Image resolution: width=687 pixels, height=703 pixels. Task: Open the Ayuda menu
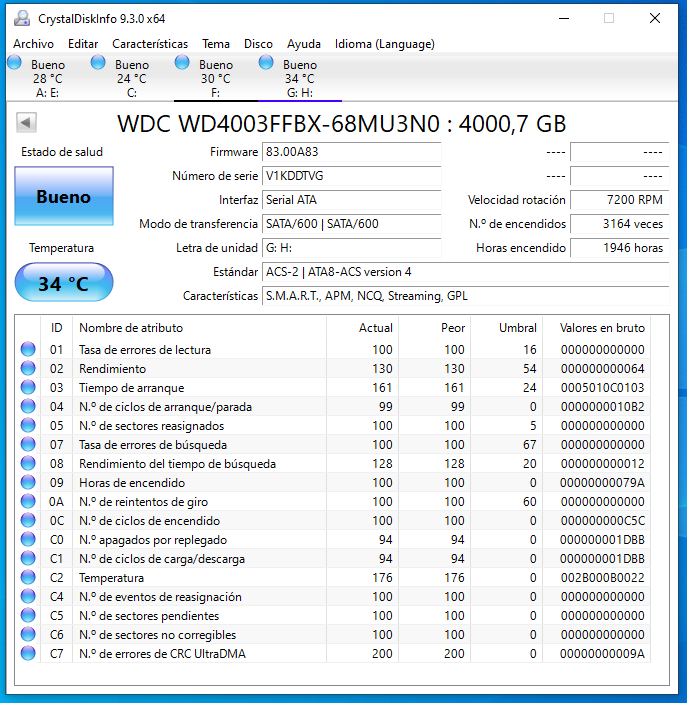click(x=304, y=44)
